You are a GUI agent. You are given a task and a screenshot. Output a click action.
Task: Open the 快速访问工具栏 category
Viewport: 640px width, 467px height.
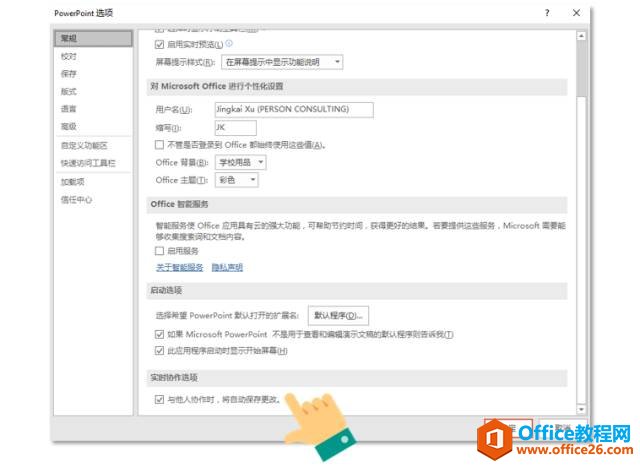88,163
